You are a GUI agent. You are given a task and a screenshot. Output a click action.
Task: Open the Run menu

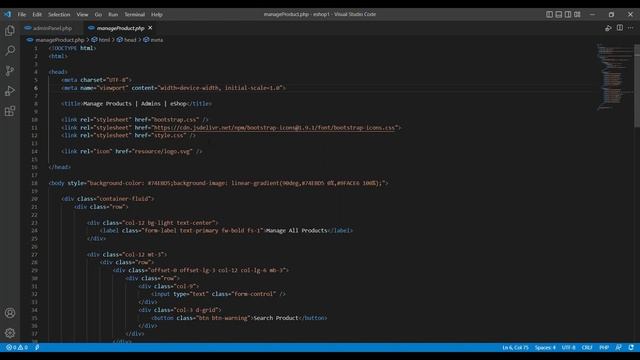[113, 14]
